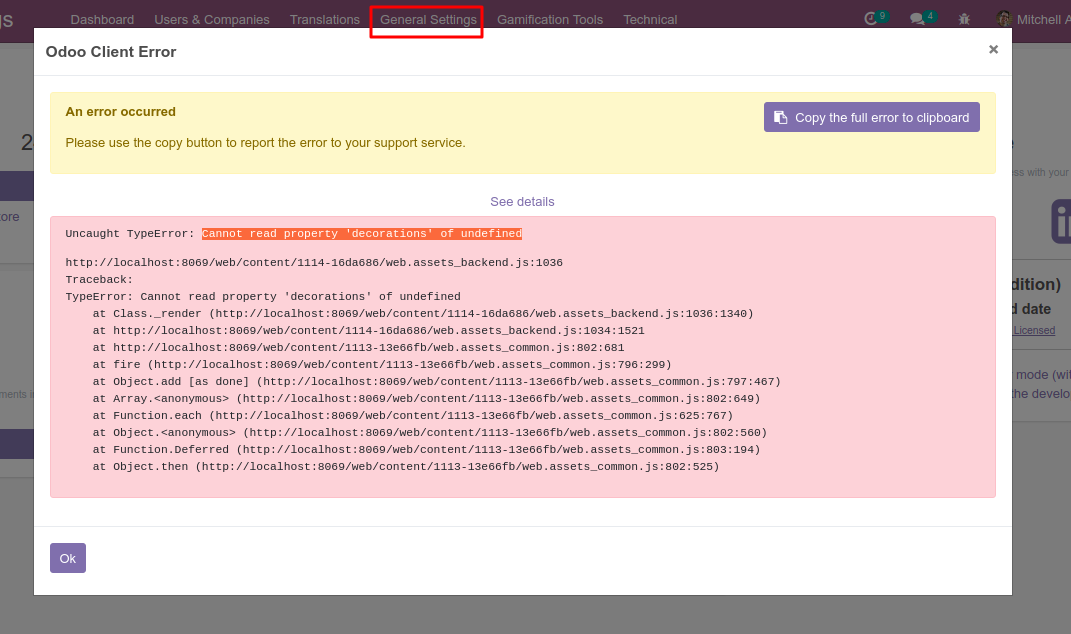The width and height of the screenshot is (1071, 634).
Task: Open the Technical dropdown menu
Action: [x=650, y=18]
